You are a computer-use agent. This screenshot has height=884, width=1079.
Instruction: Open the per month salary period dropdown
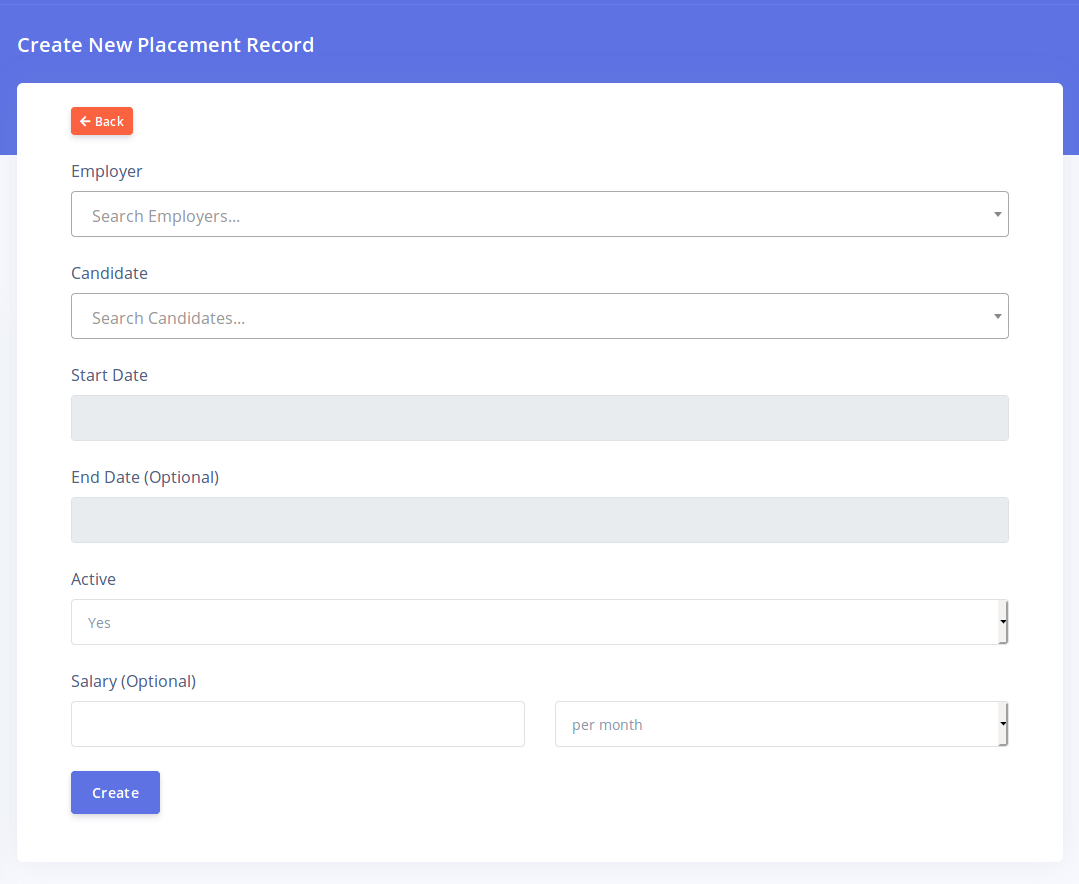(x=776, y=724)
